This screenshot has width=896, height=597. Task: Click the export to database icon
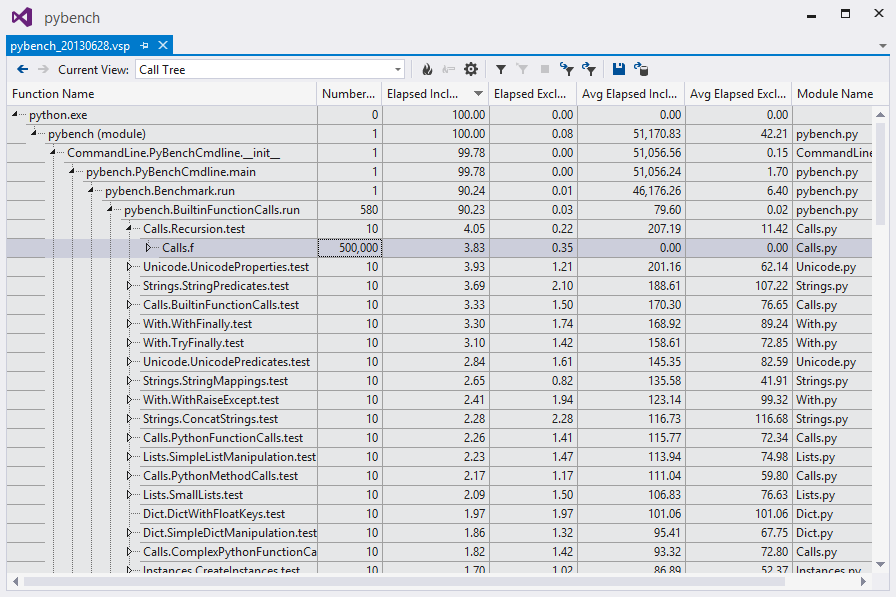click(x=641, y=69)
